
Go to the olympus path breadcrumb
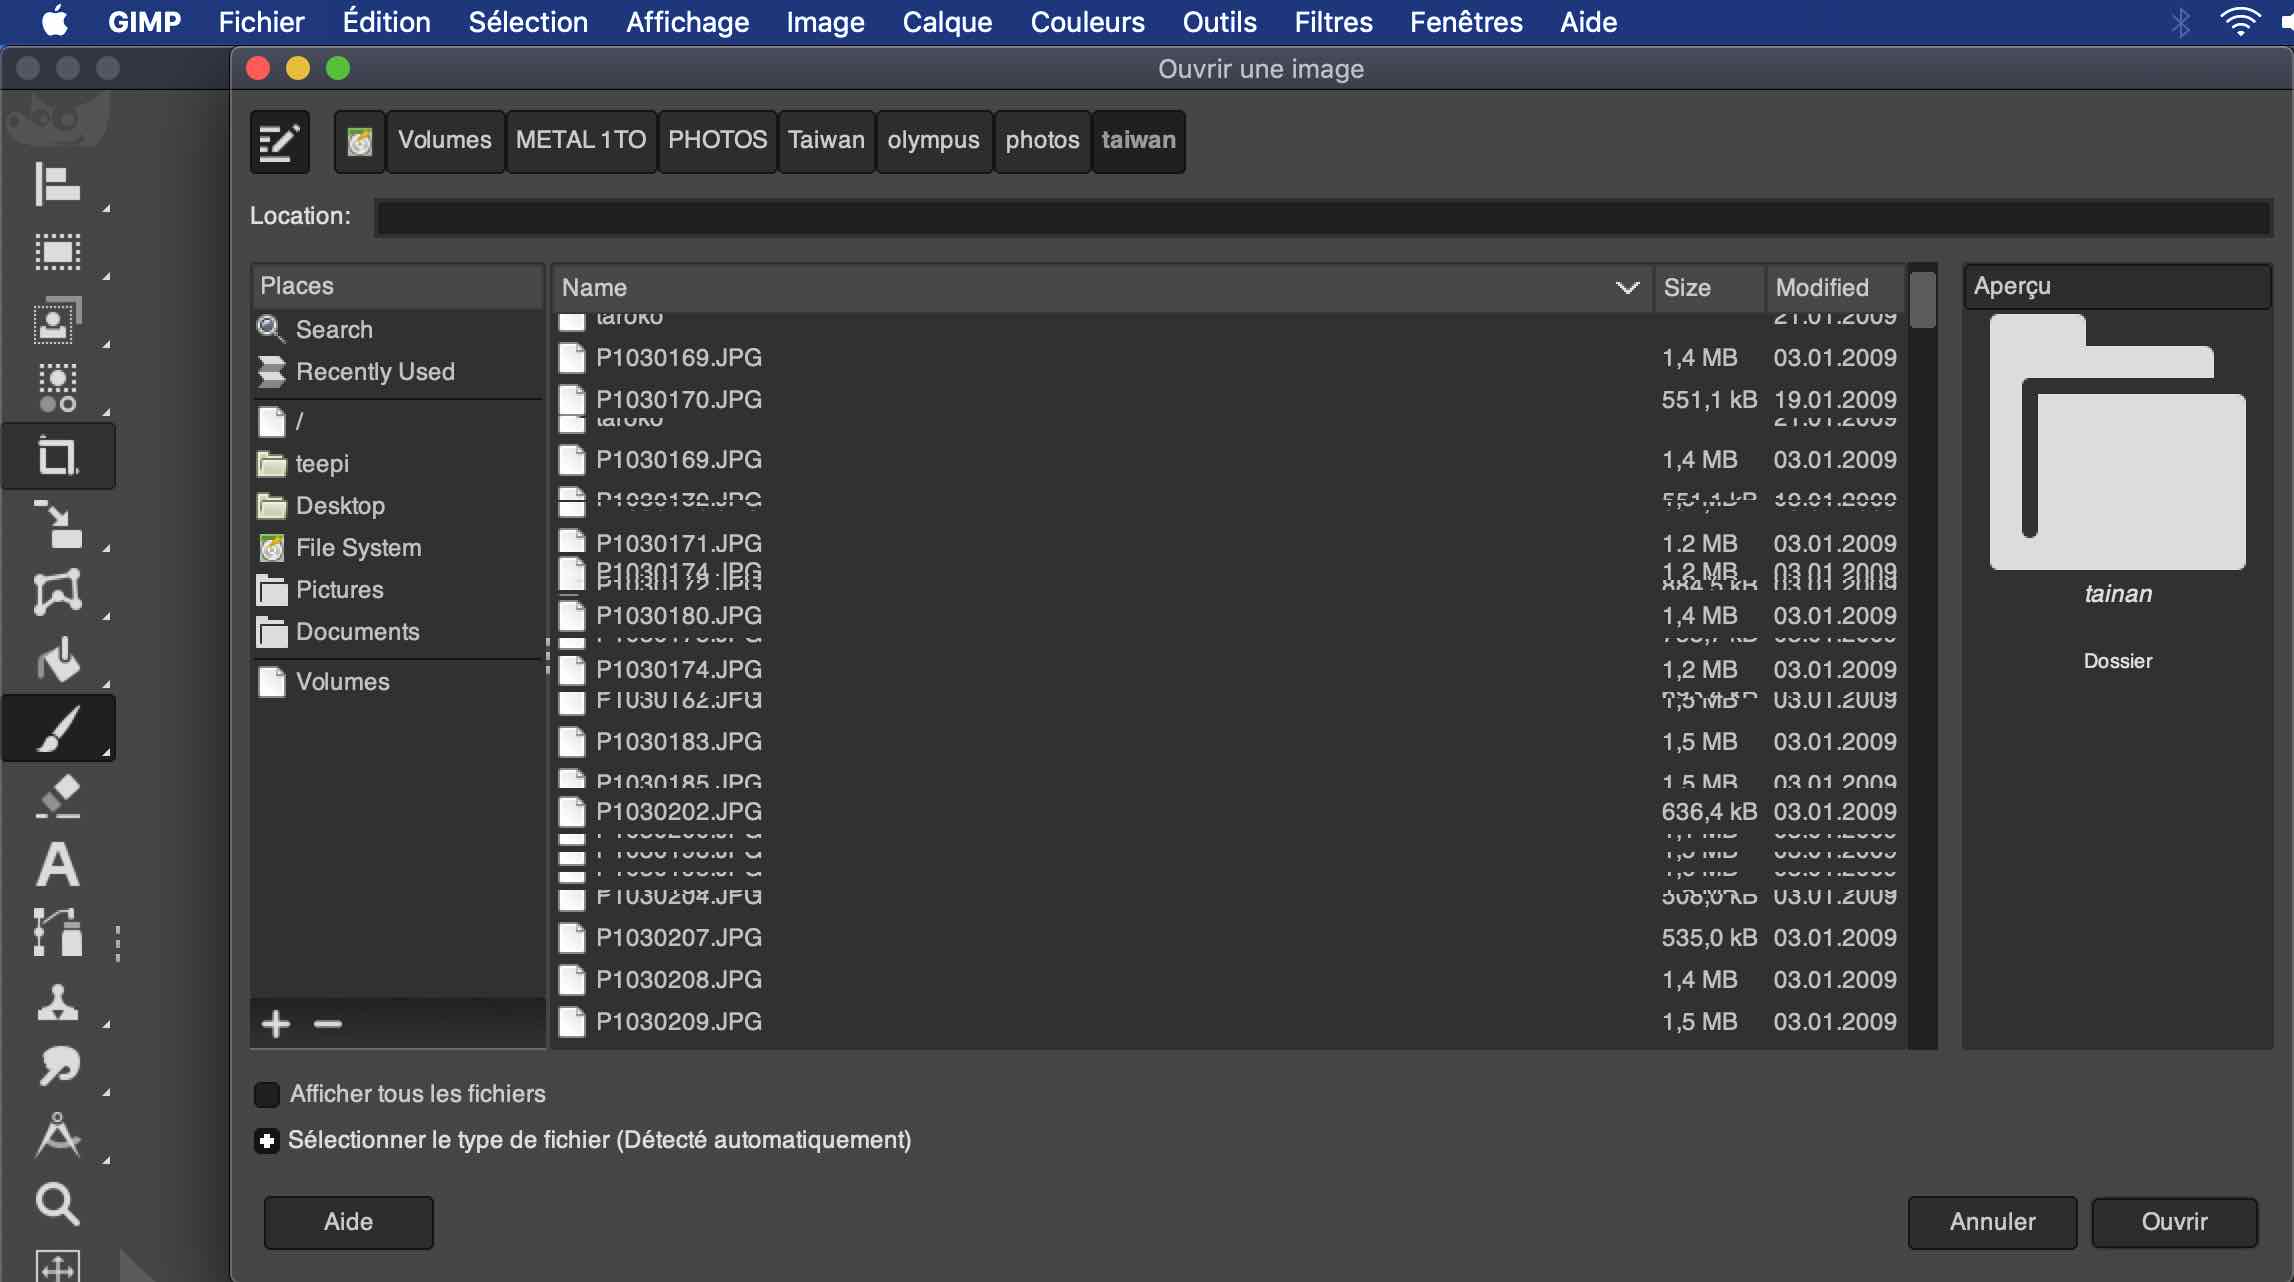(933, 140)
